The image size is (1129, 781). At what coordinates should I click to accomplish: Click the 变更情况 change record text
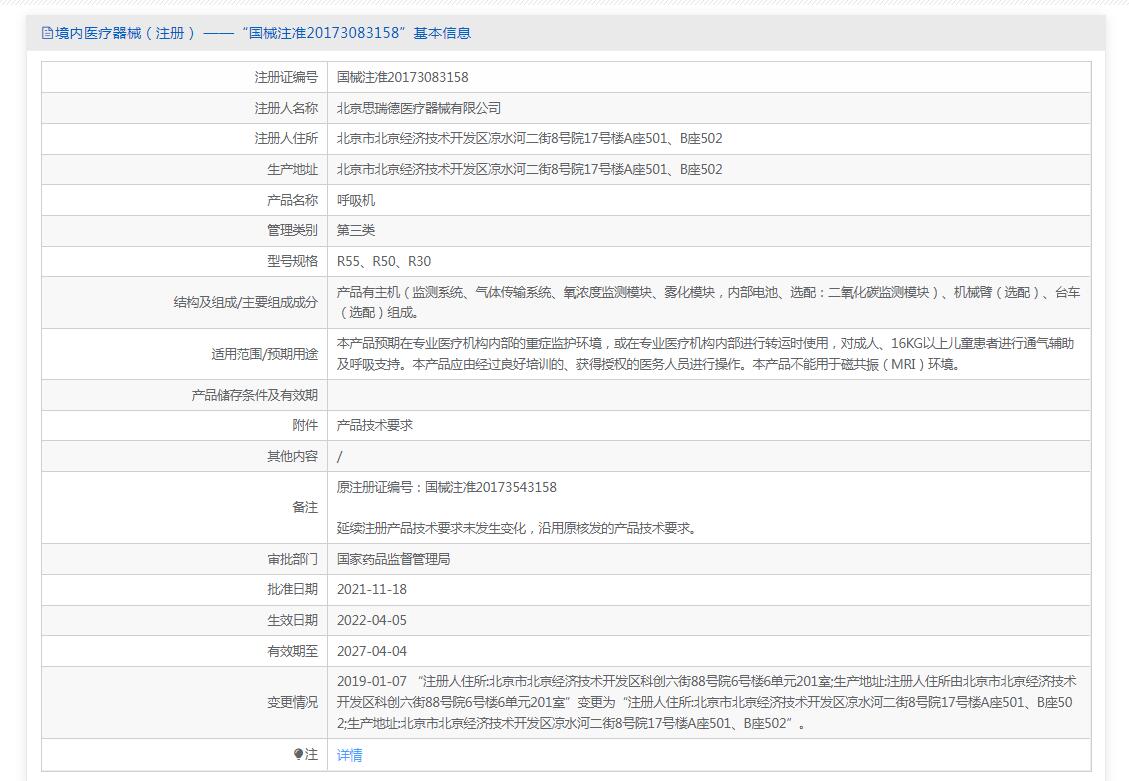pyautogui.click(x=705, y=702)
